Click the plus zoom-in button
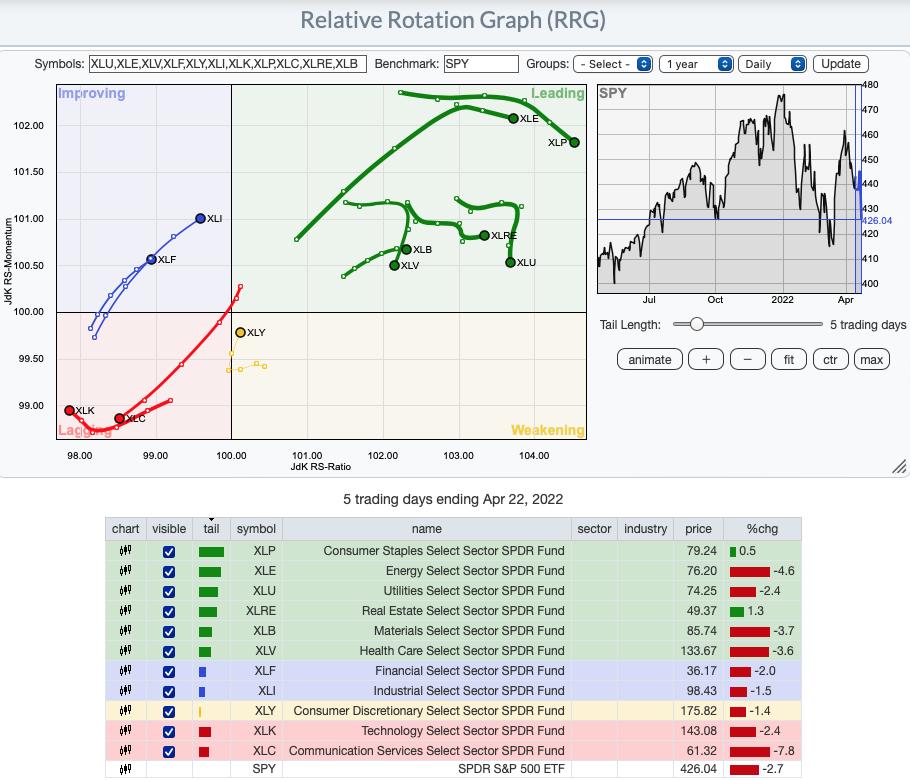 click(x=706, y=360)
